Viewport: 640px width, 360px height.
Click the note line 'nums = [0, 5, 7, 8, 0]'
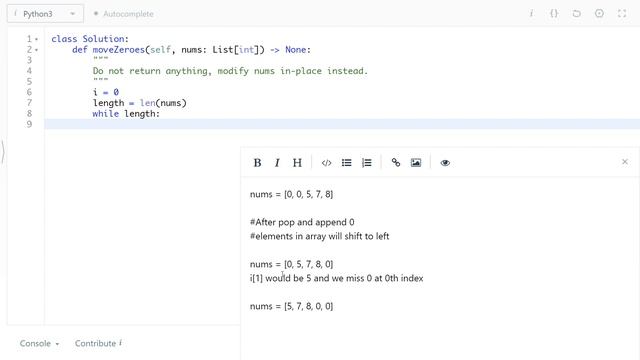pyautogui.click(x=291, y=264)
